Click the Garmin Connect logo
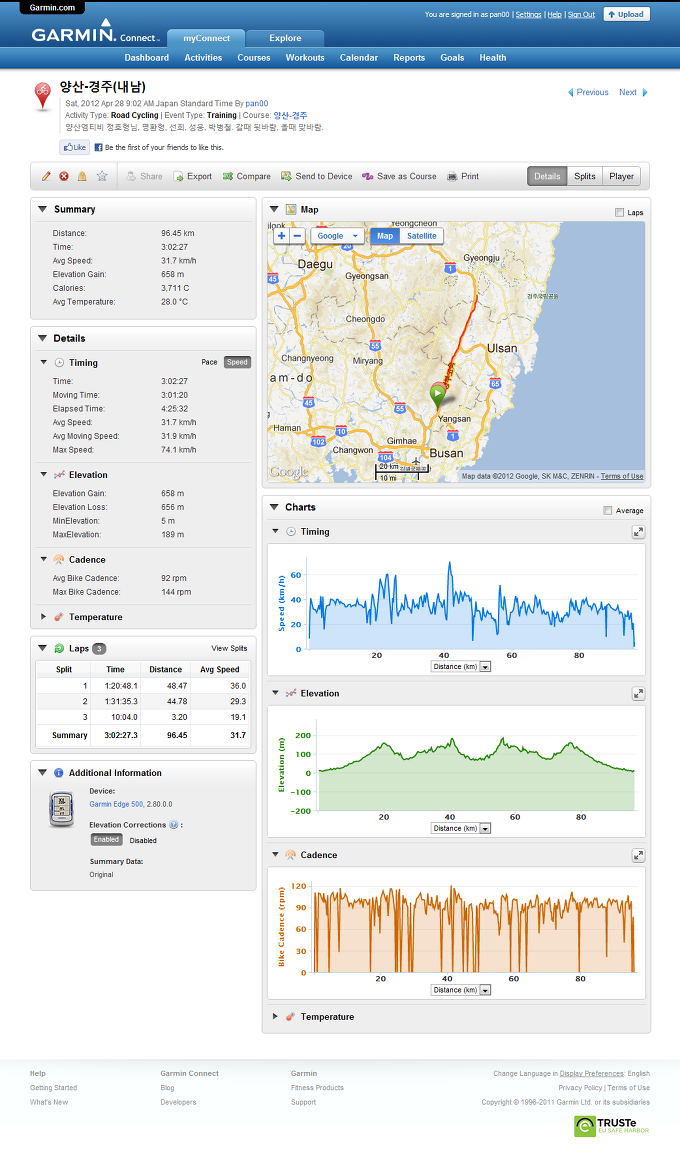The width and height of the screenshot is (680, 1160). point(95,33)
